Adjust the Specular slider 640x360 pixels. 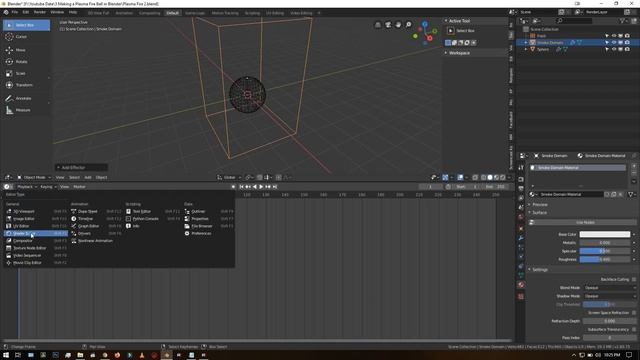[x=605, y=251]
